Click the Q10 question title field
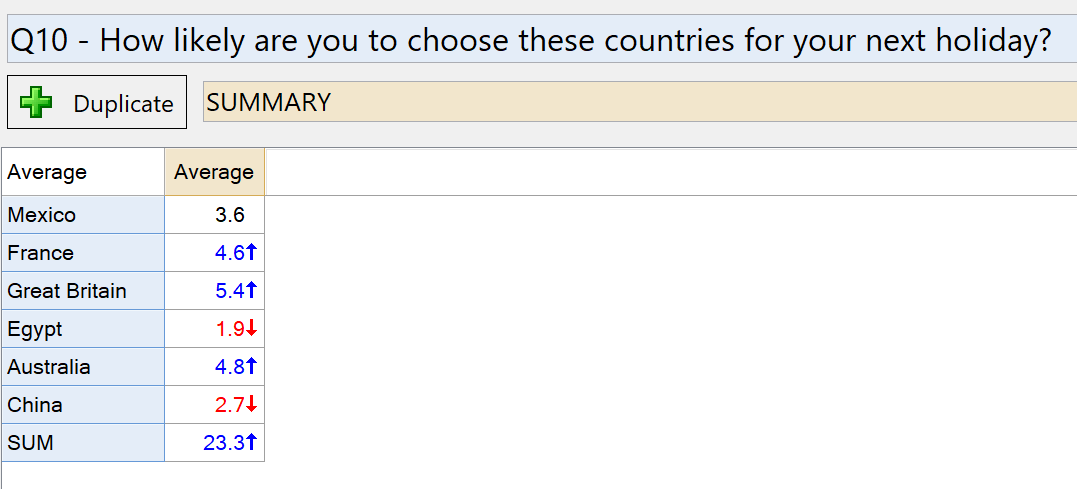 coord(542,41)
